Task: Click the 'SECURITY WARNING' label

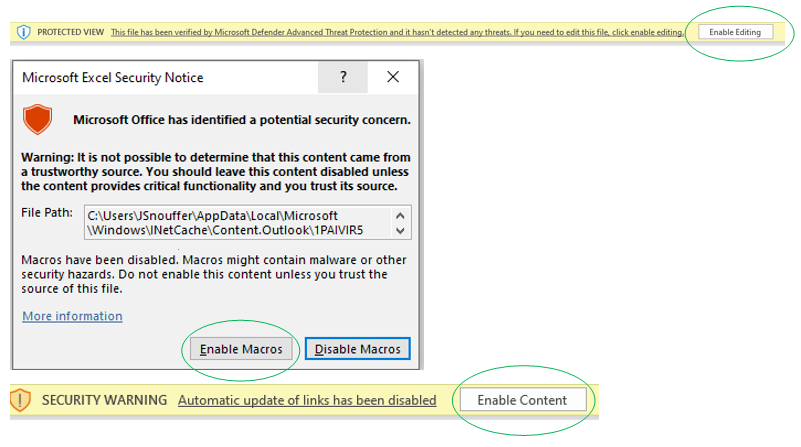Action: [104, 400]
